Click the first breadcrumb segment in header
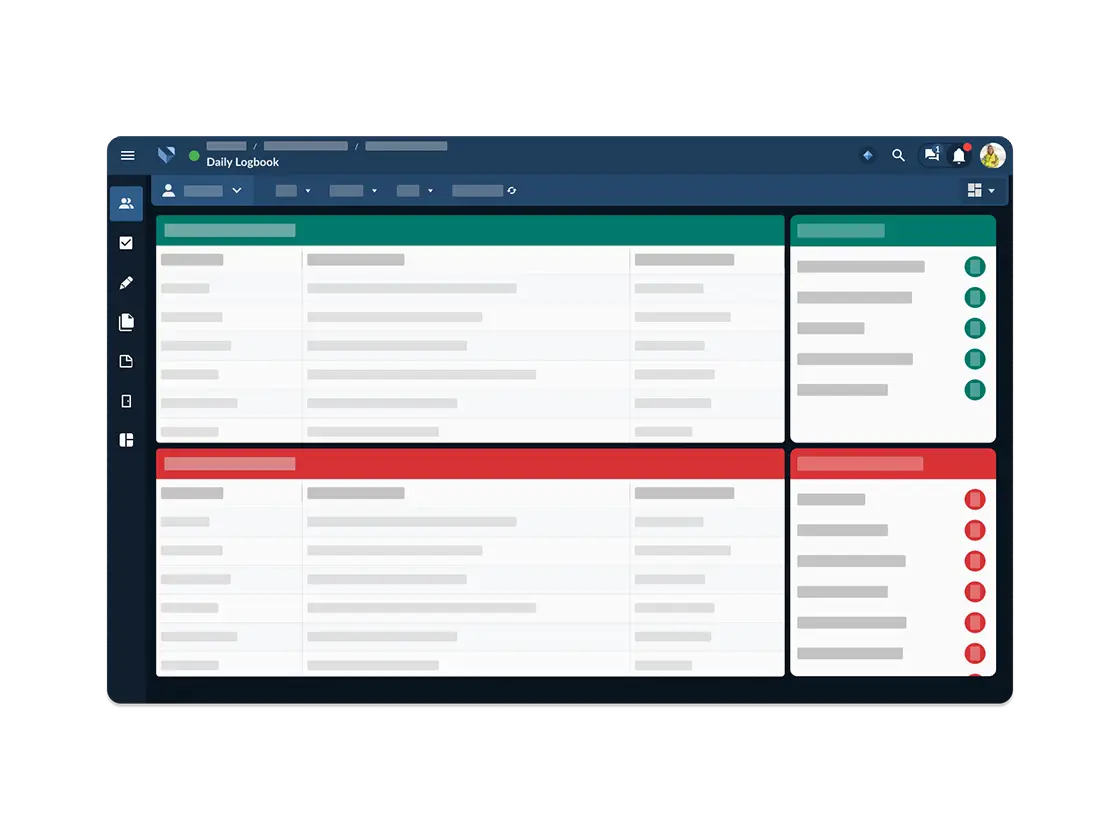 pyautogui.click(x=226, y=146)
